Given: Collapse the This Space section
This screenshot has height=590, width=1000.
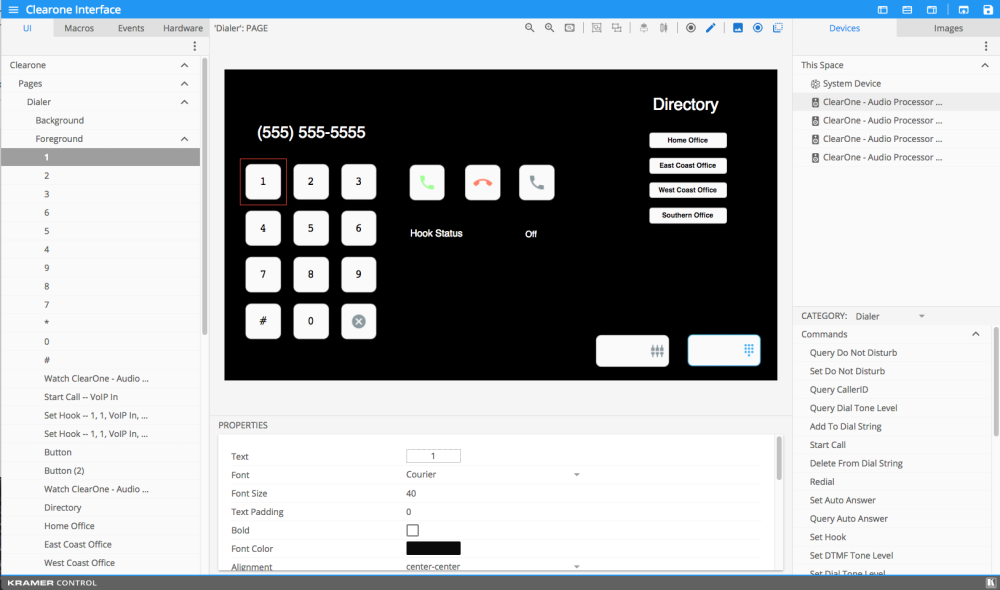Looking at the screenshot, I should [985, 65].
